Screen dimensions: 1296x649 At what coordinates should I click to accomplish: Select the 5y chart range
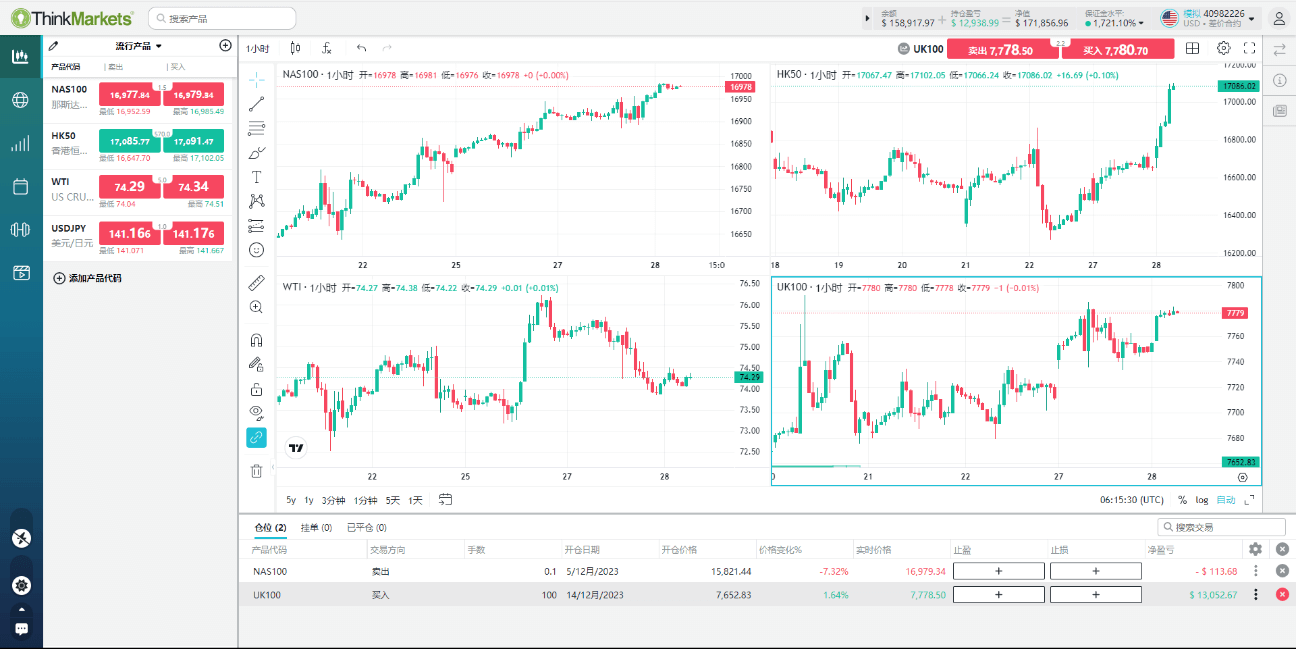tap(291, 500)
